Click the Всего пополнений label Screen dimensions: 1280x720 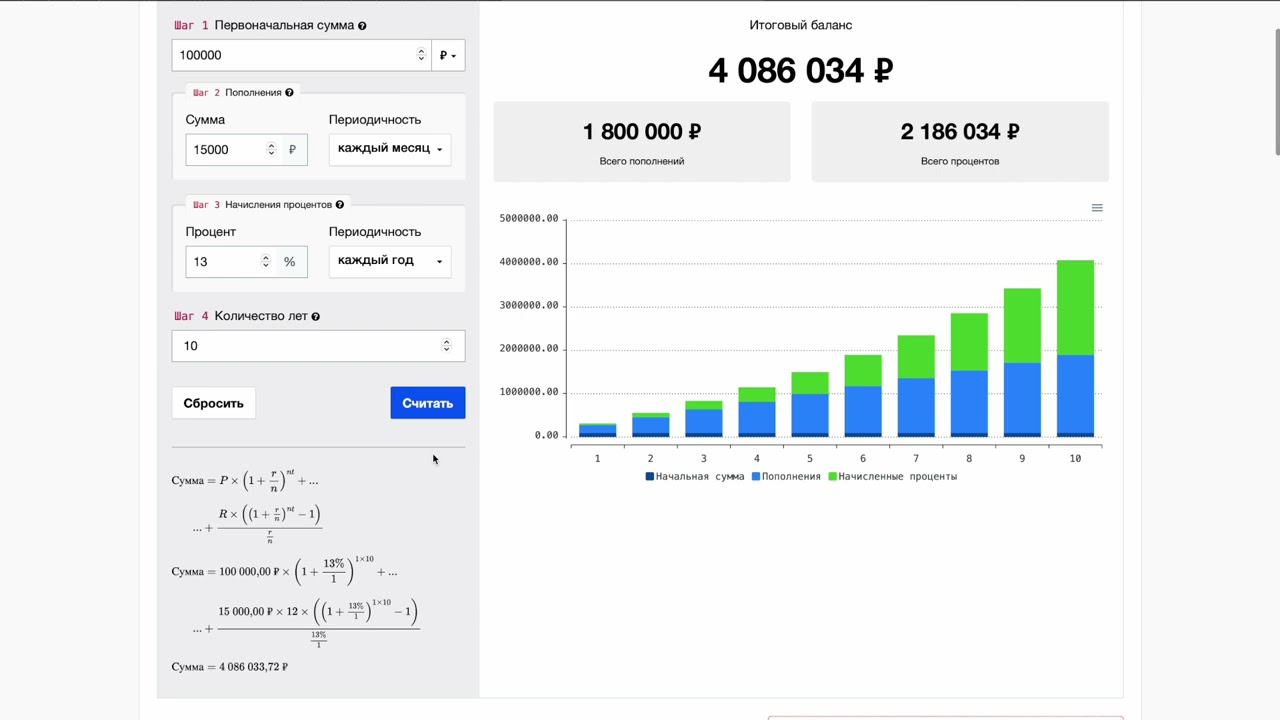pos(642,161)
